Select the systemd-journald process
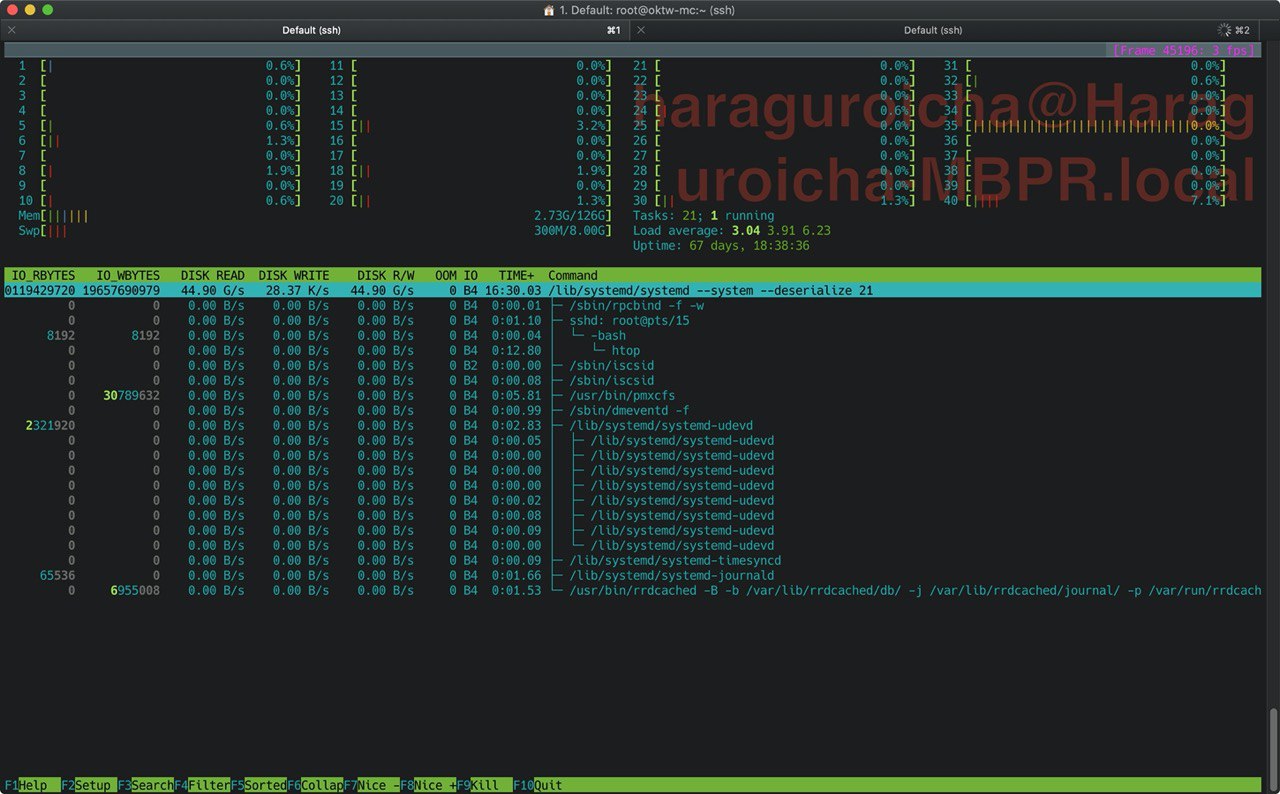Viewport: 1280px width, 794px height. click(x=632, y=575)
